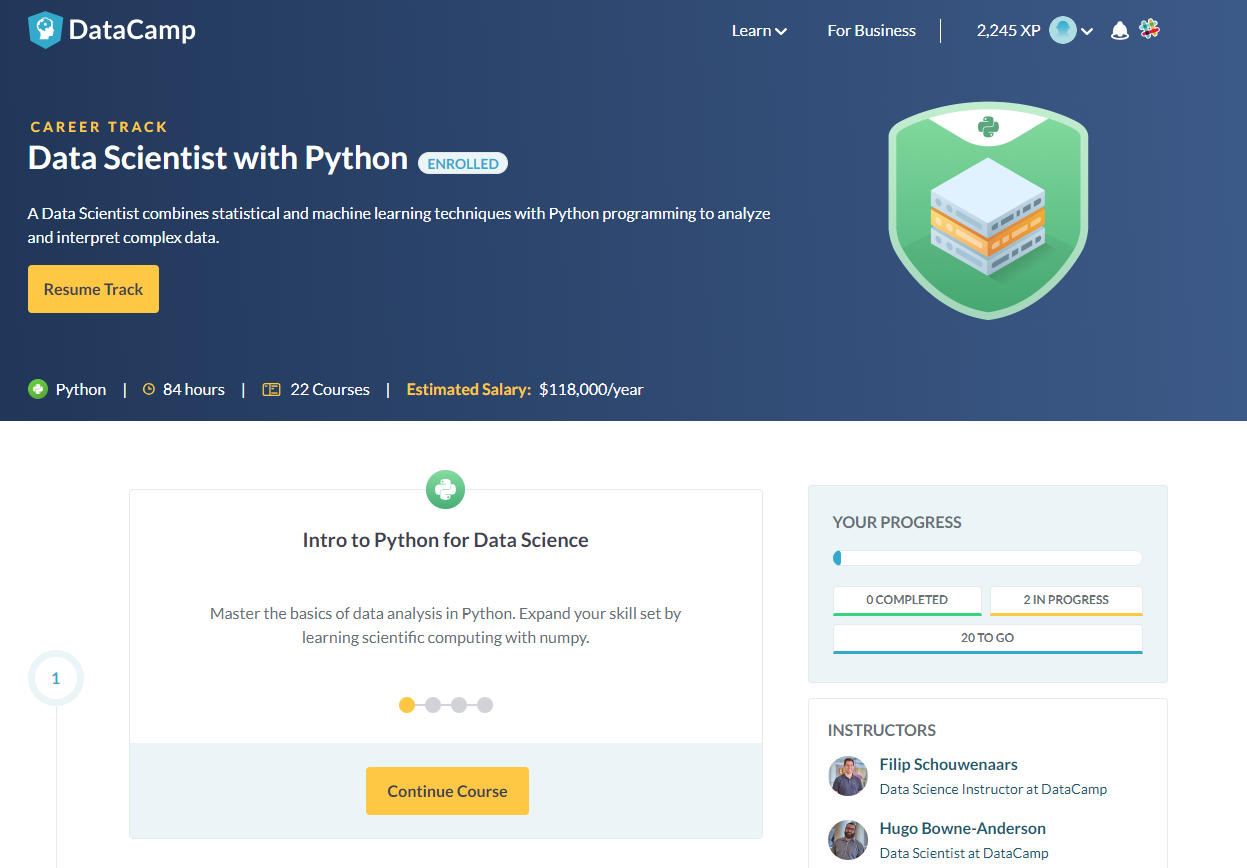This screenshot has width=1247, height=868.
Task: Click the courses icon beside 22 Courses
Action: (271, 390)
